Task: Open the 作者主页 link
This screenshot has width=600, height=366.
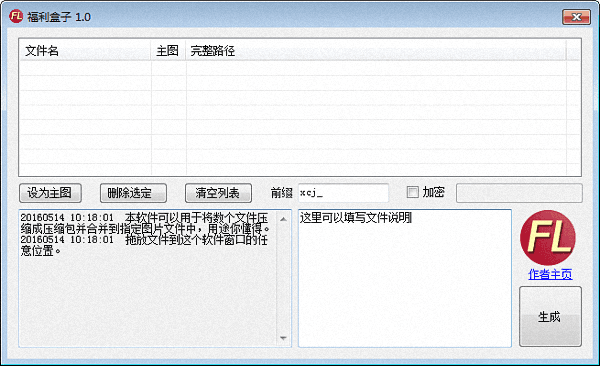Action: [x=550, y=274]
